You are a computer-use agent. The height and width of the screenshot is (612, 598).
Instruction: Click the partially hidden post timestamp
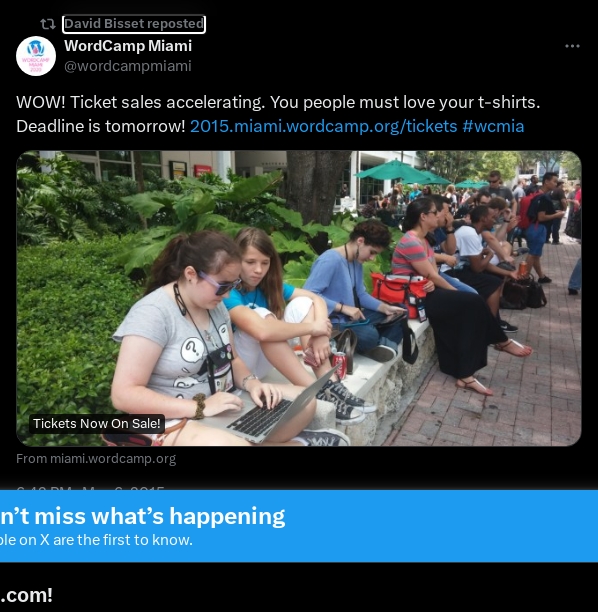point(90,488)
